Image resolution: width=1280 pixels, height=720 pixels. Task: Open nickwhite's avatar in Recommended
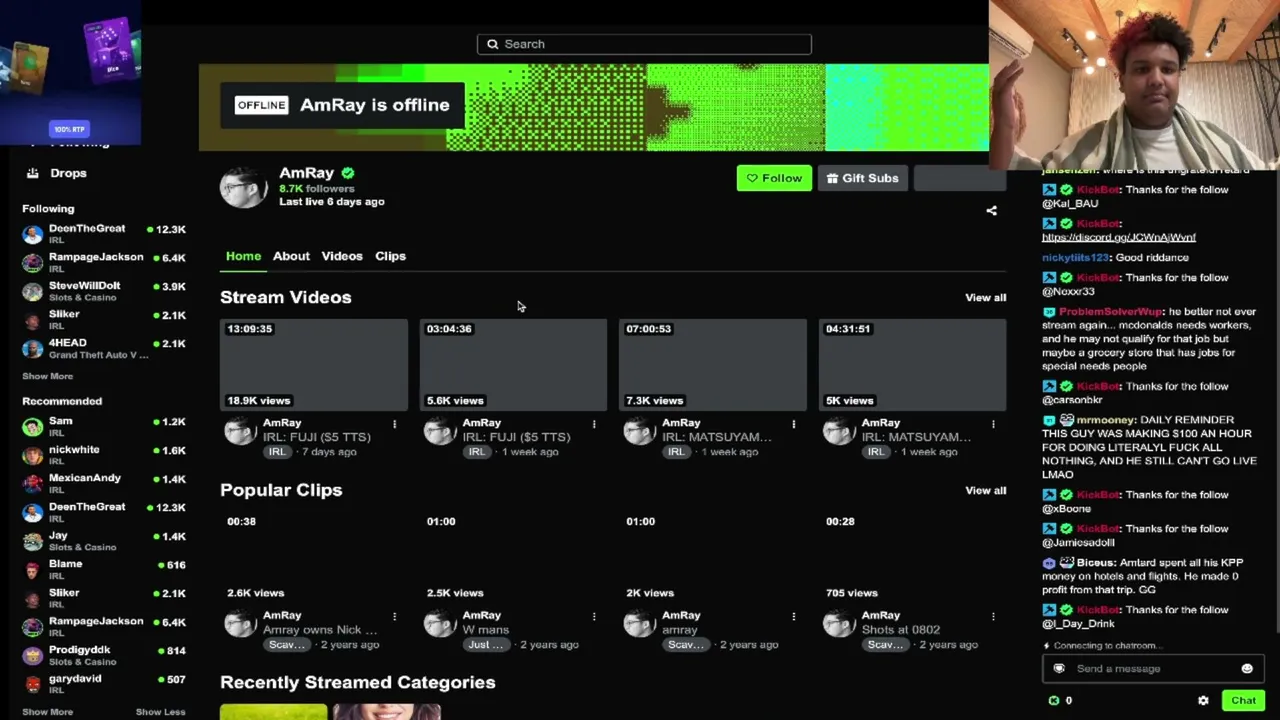click(x=33, y=456)
